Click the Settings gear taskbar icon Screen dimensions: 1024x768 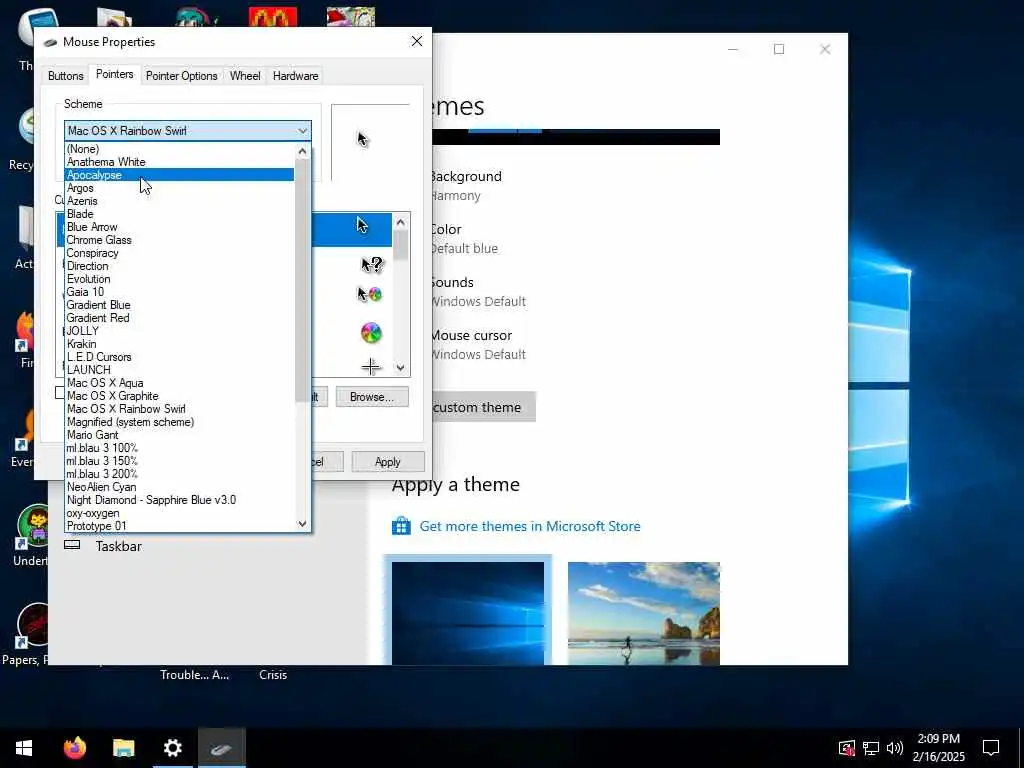tap(172, 748)
